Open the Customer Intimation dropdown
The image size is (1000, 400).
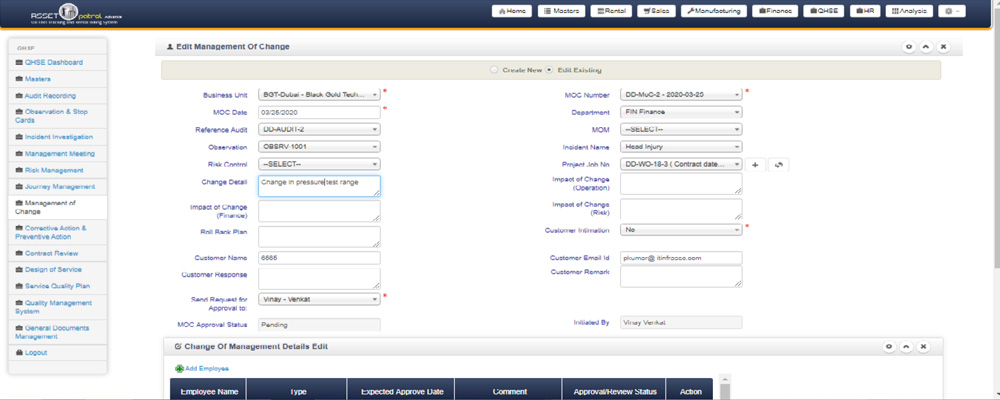[681, 229]
